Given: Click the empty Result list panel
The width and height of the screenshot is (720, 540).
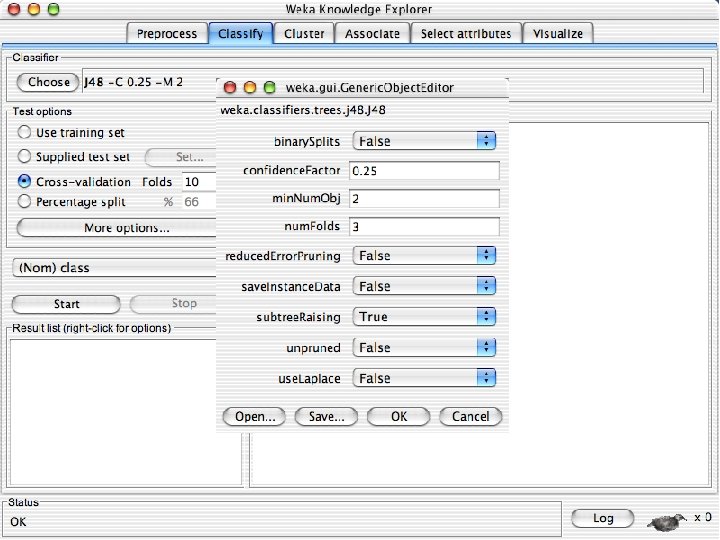Looking at the screenshot, I should coord(125,412).
